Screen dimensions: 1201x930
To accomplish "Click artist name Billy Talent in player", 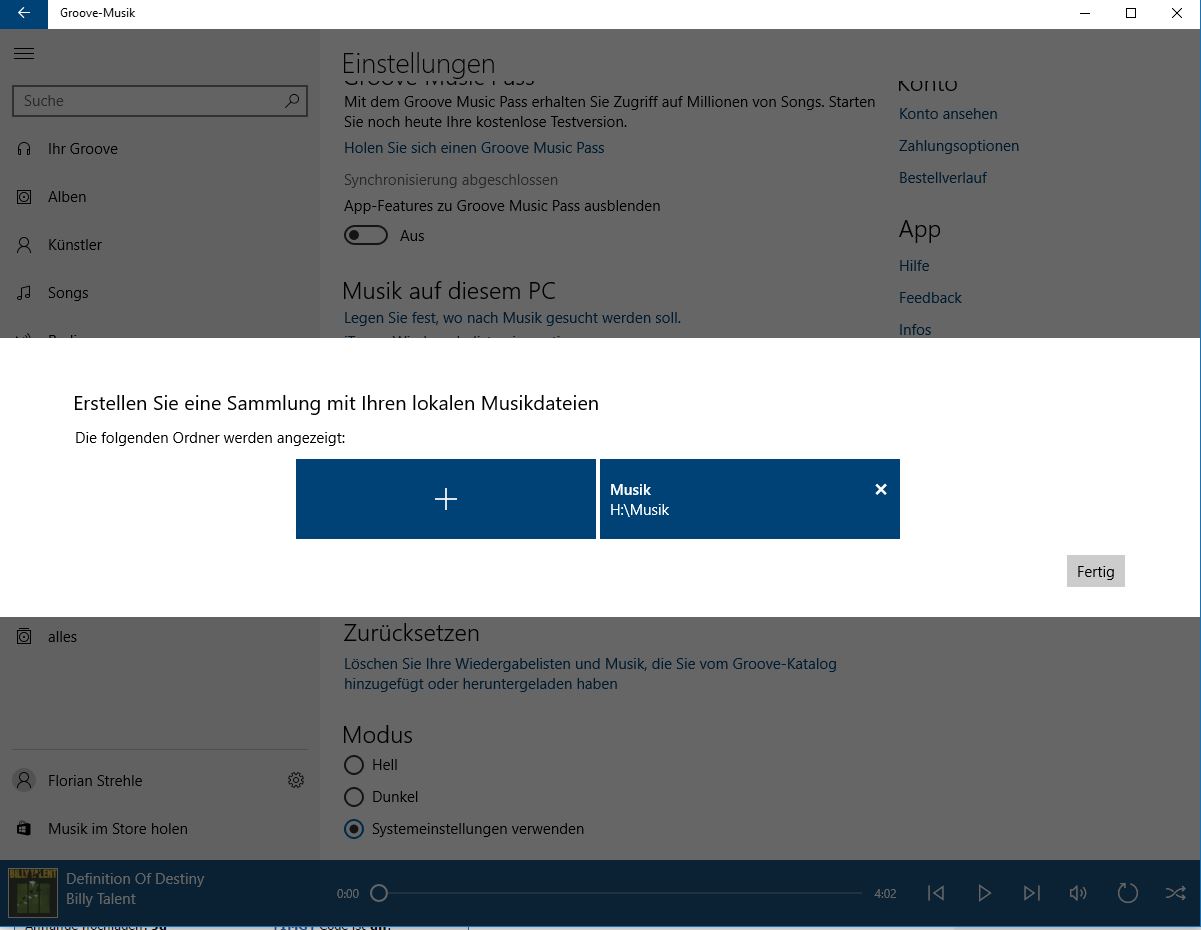I will click(x=101, y=898).
